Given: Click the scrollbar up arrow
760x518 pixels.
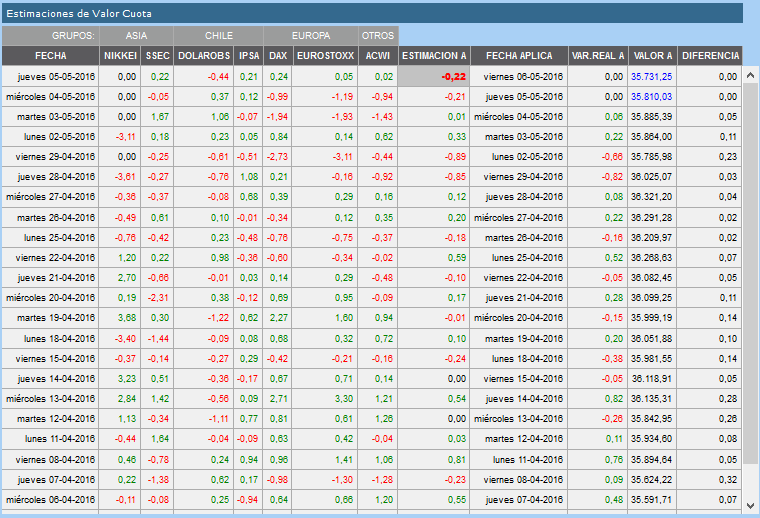Looking at the screenshot, I should click(x=750, y=76).
